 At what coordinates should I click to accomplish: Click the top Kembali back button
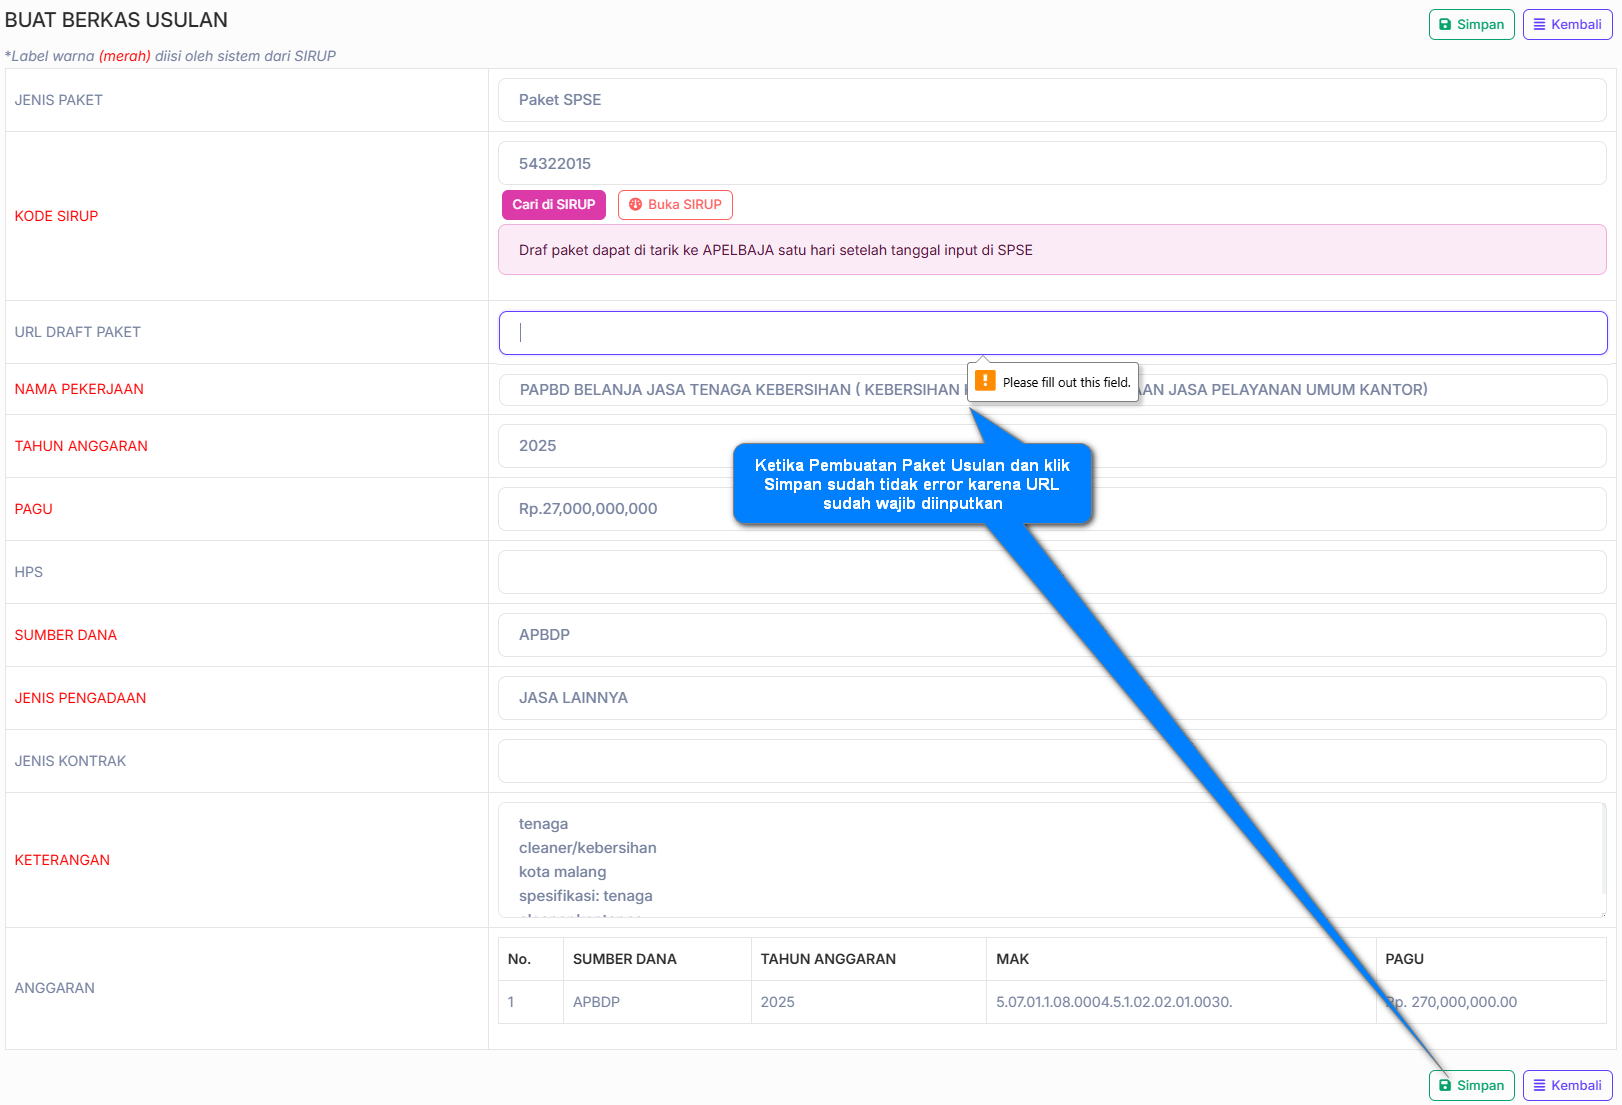(1567, 25)
